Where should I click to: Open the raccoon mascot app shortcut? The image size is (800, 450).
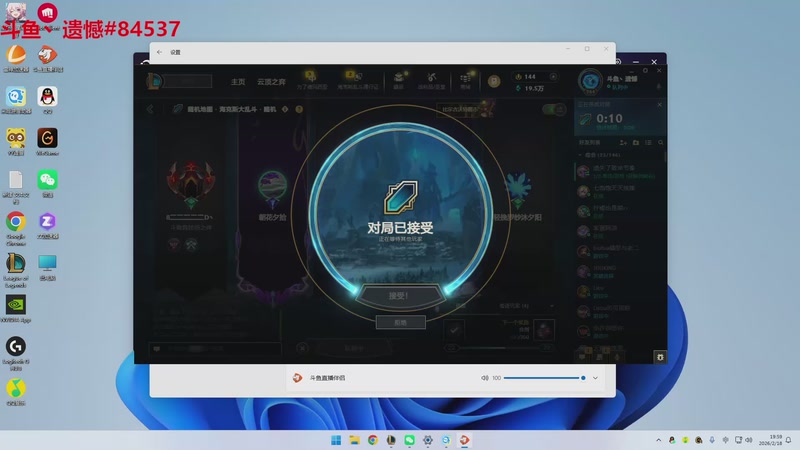click(16, 141)
